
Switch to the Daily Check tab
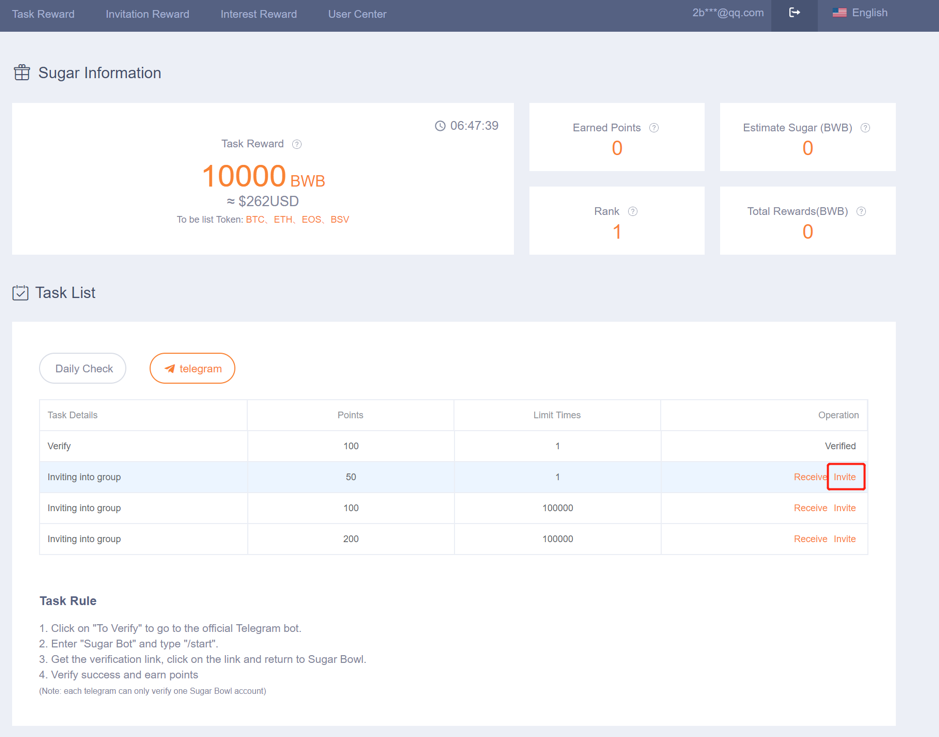pos(83,369)
